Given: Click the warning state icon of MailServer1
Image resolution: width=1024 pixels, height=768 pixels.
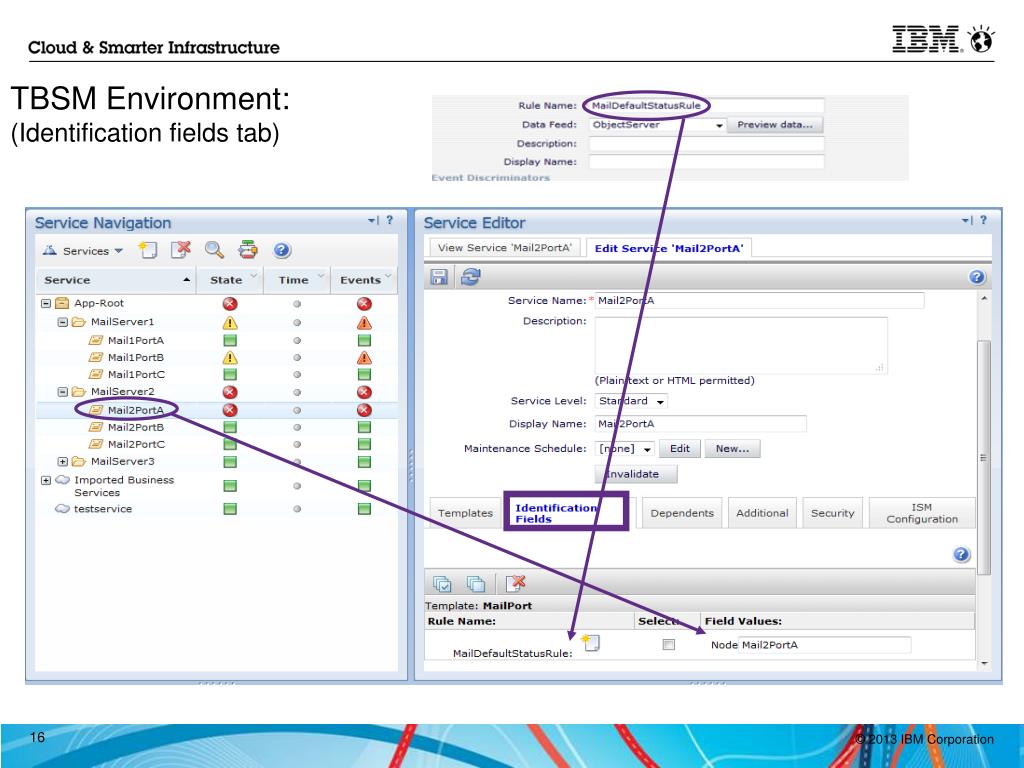Looking at the screenshot, I should coord(230,323).
